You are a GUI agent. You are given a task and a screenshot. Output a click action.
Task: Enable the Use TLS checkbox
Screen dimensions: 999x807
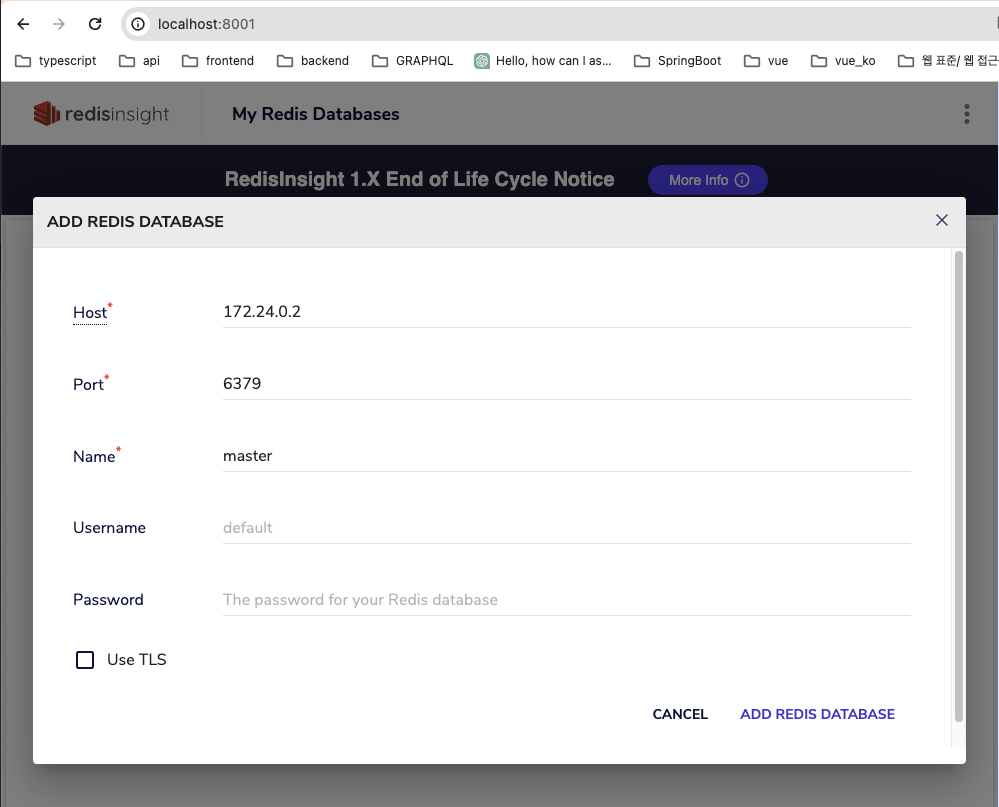[x=85, y=659]
